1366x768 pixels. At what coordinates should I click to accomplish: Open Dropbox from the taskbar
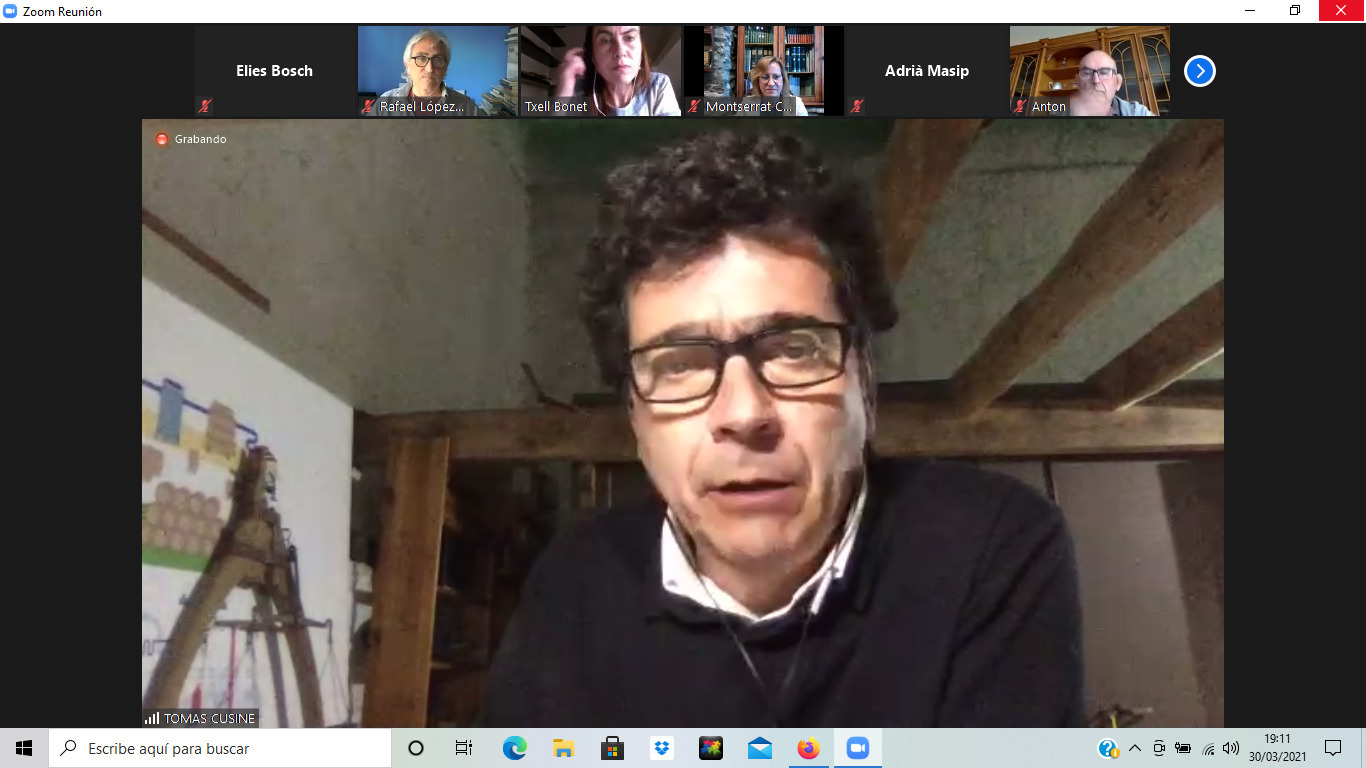(661, 748)
